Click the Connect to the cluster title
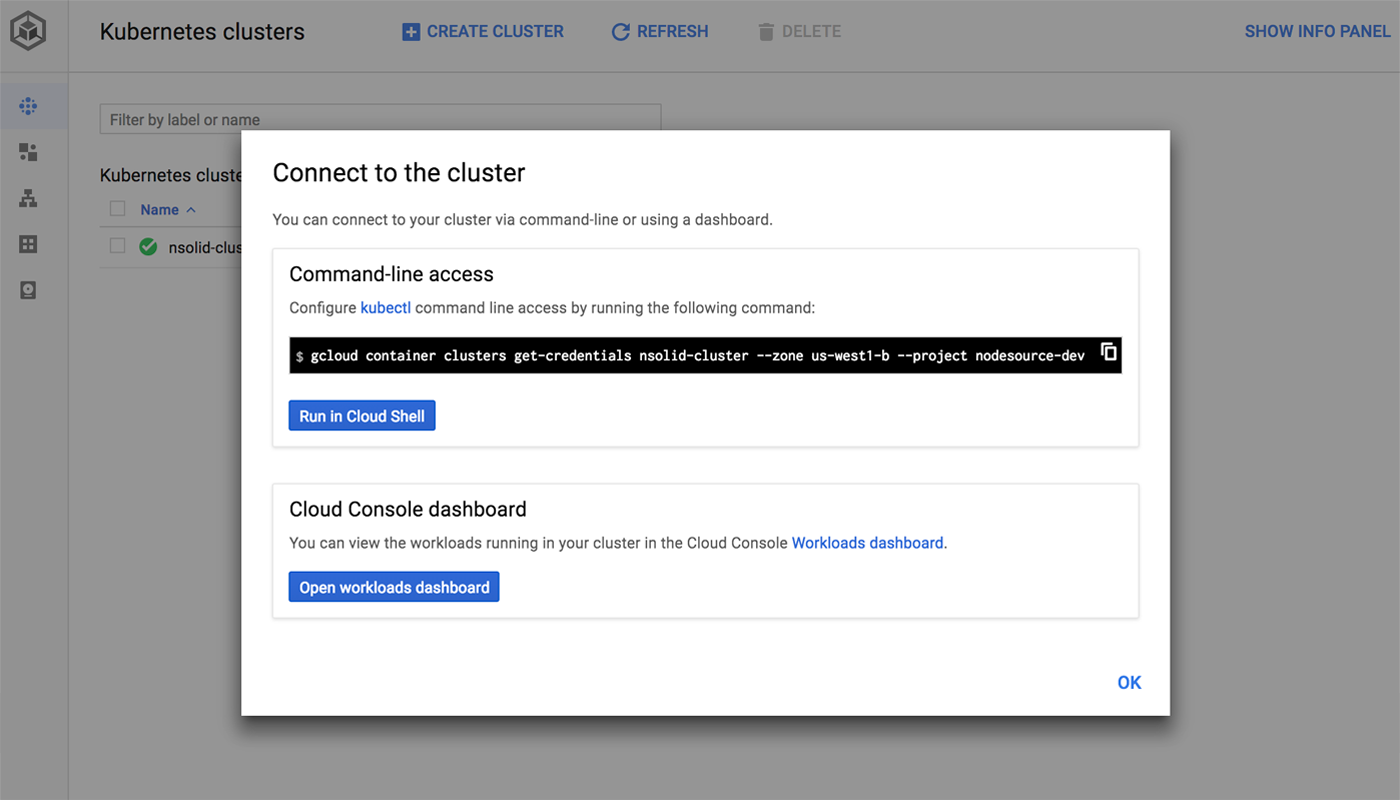1400x800 pixels. (399, 173)
